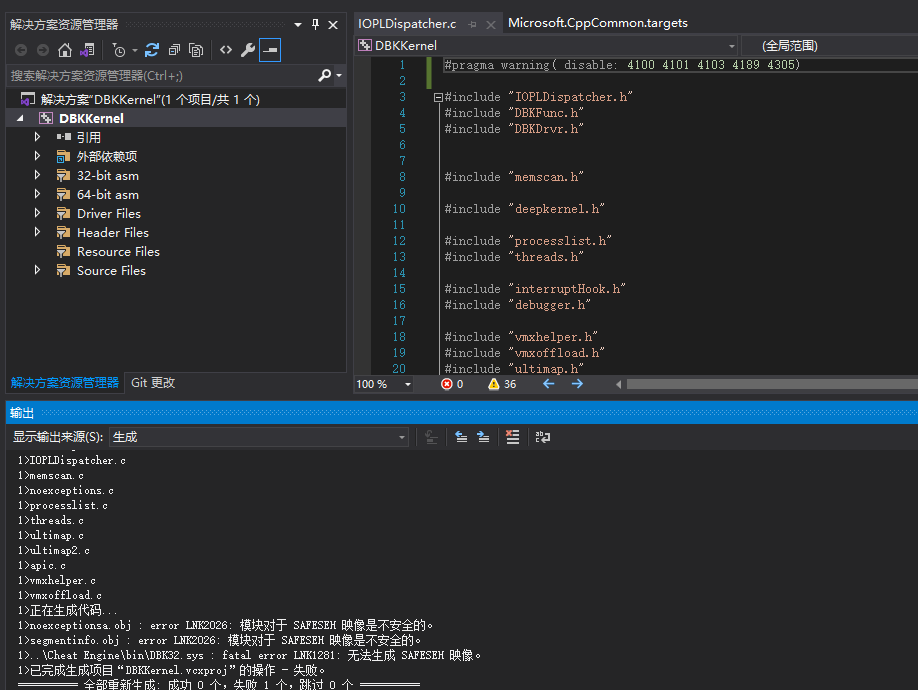Click the View Code icon in Solution Explorer
Screen dimensions: 918x690
click(x=225, y=51)
